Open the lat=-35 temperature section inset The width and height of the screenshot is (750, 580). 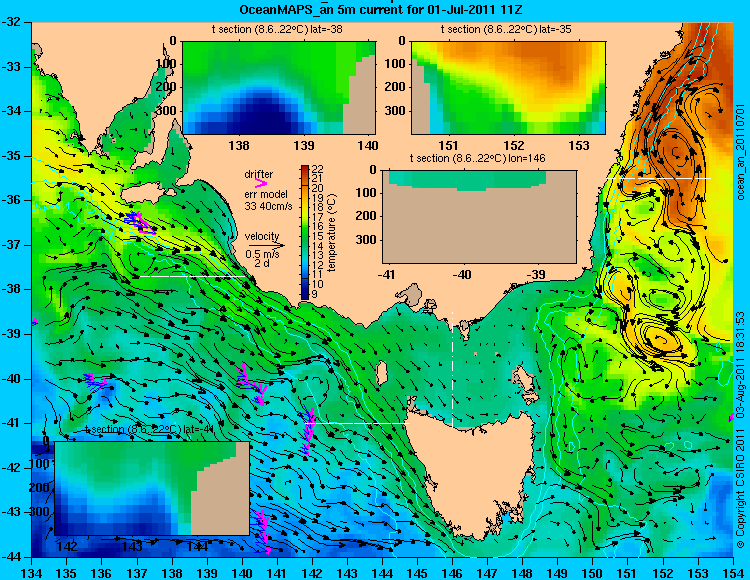click(x=508, y=88)
